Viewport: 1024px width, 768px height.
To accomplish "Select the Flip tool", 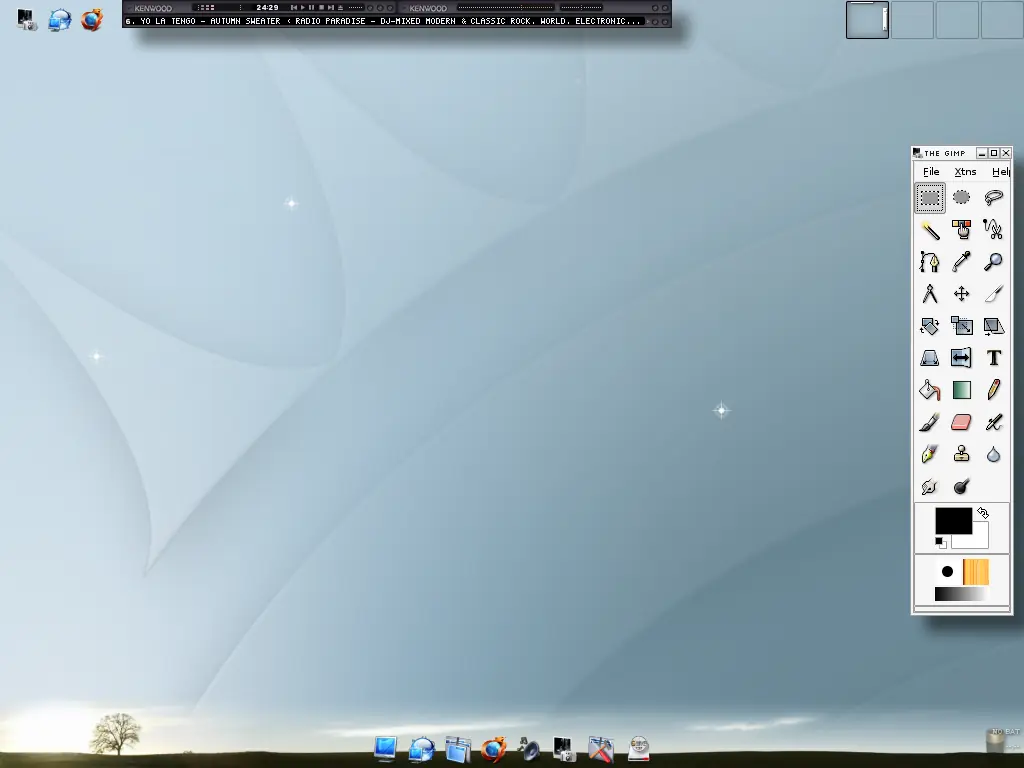I will (x=961, y=358).
